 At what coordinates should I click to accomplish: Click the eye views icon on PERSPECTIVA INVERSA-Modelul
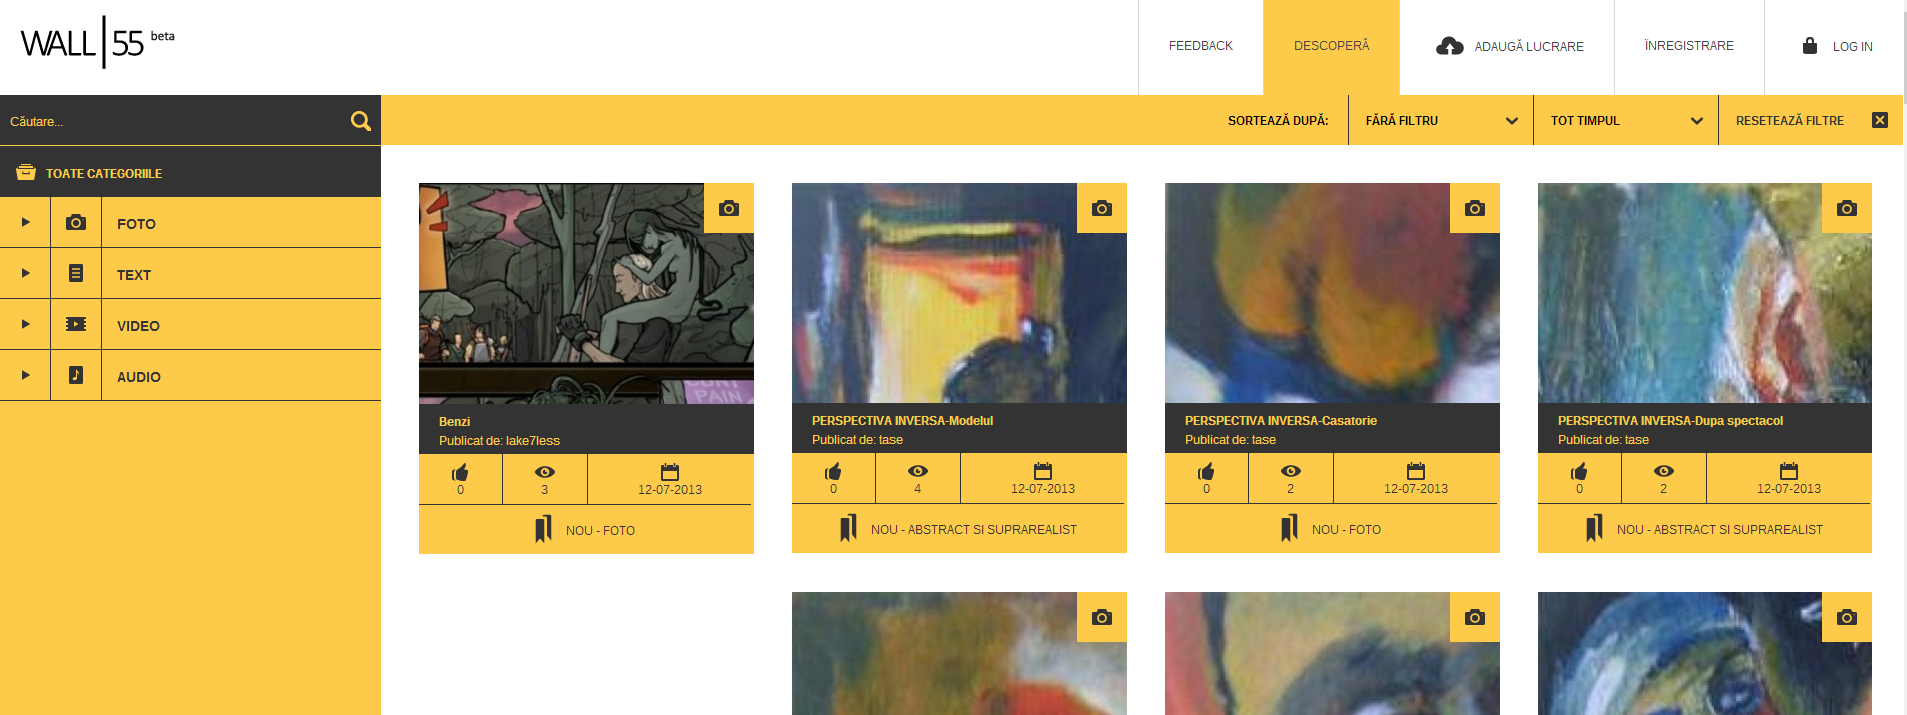pyautogui.click(x=918, y=471)
